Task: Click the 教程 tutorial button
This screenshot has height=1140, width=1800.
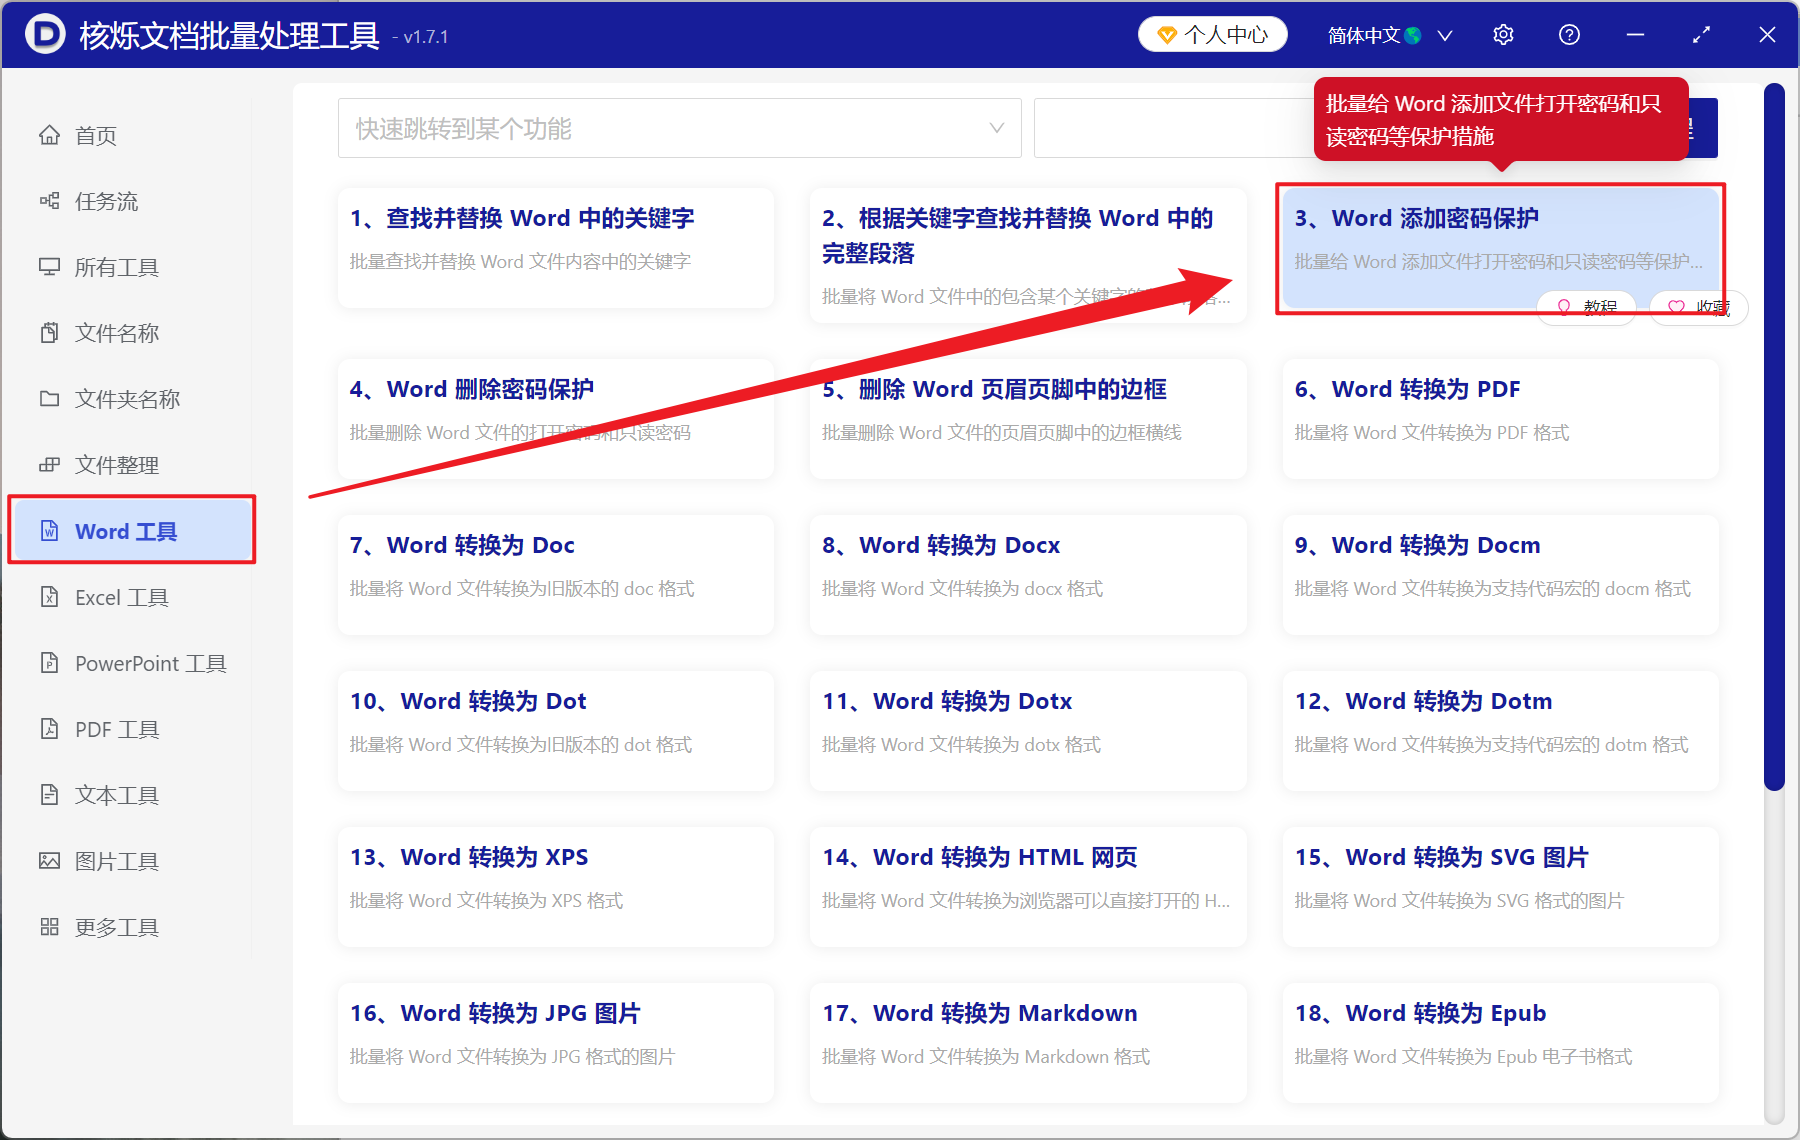Action: pos(1587,307)
